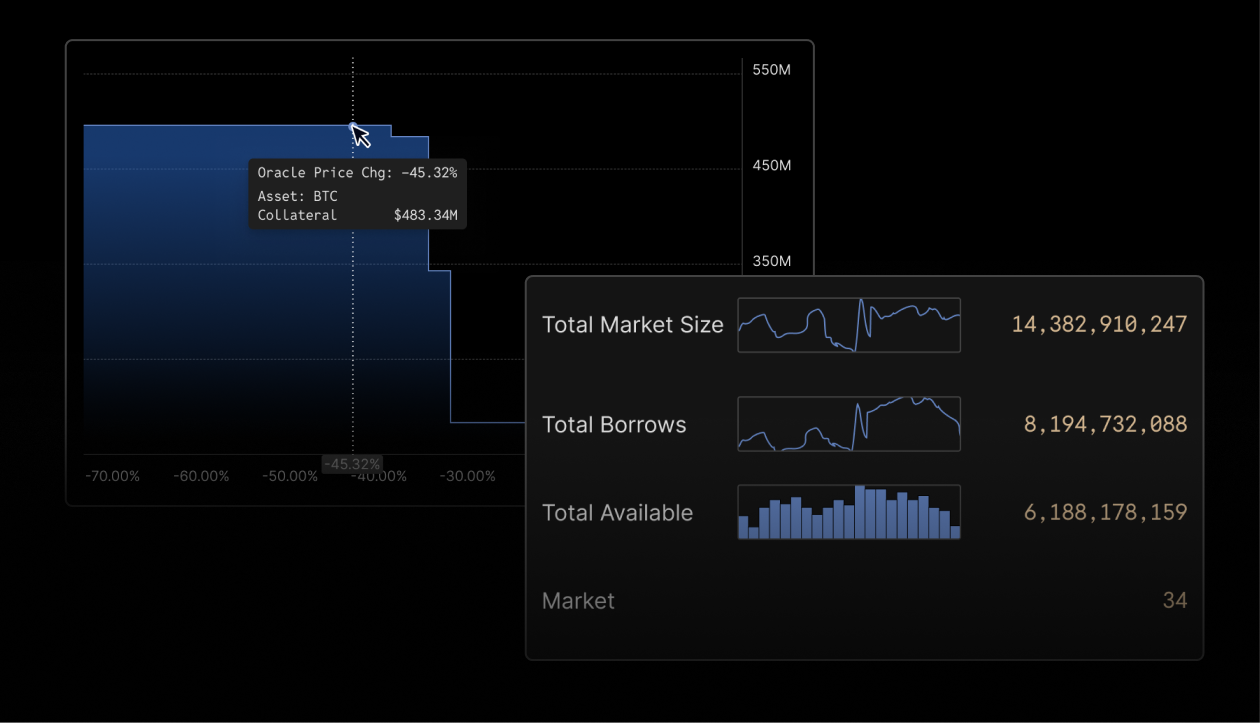
Task: Click the Market count 34
Action: coord(1175,601)
